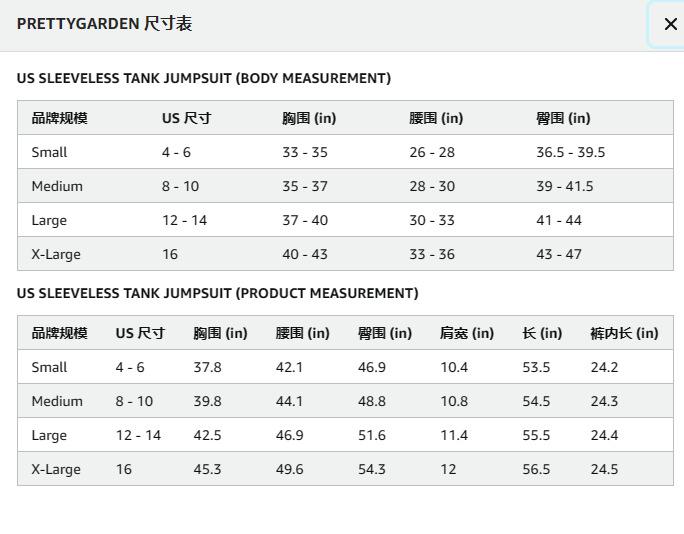The height and width of the screenshot is (534, 684).
Task: Close the PRETTYGARDEN size chart dialog
Action: [669, 24]
